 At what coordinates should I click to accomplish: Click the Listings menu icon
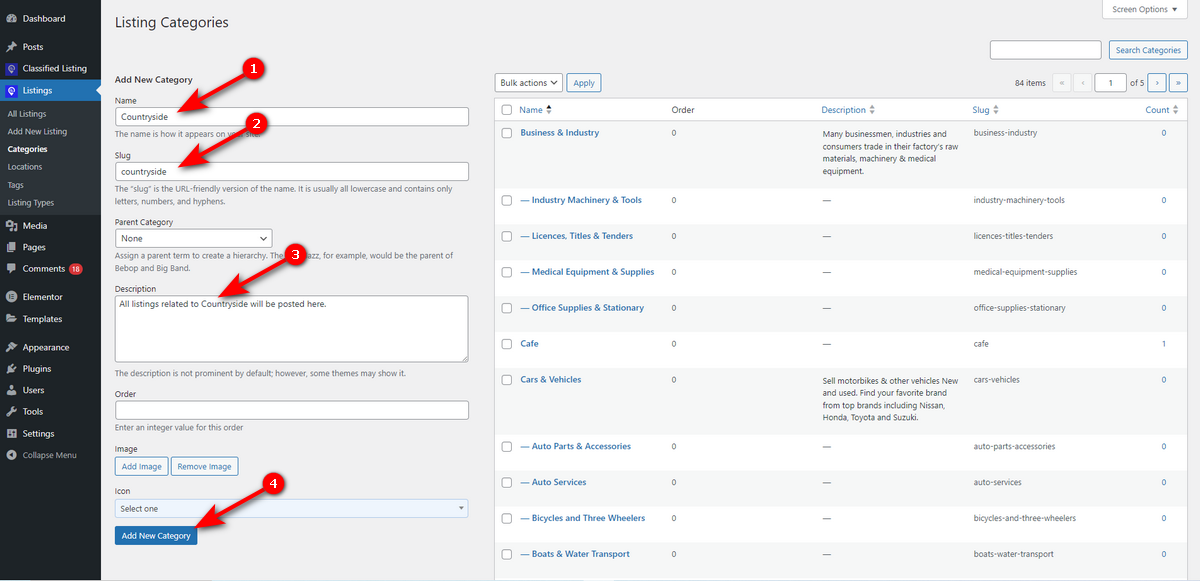pos(11,91)
